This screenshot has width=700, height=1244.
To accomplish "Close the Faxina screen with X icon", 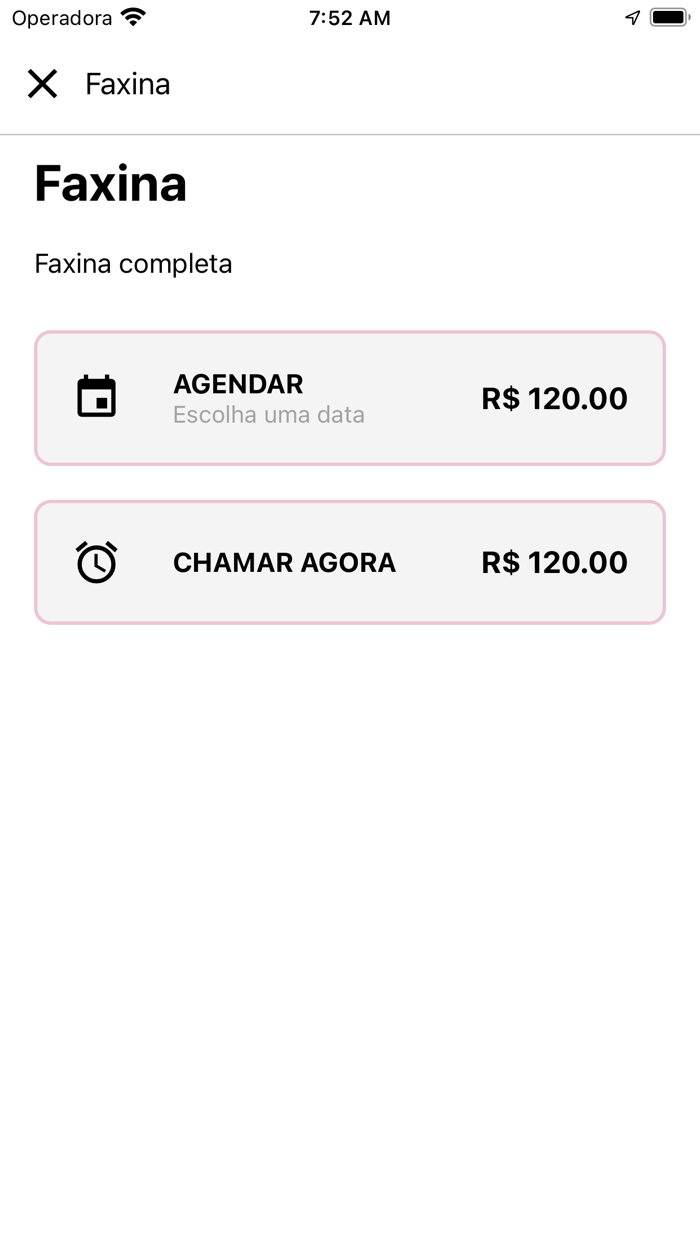I will (x=42, y=84).
